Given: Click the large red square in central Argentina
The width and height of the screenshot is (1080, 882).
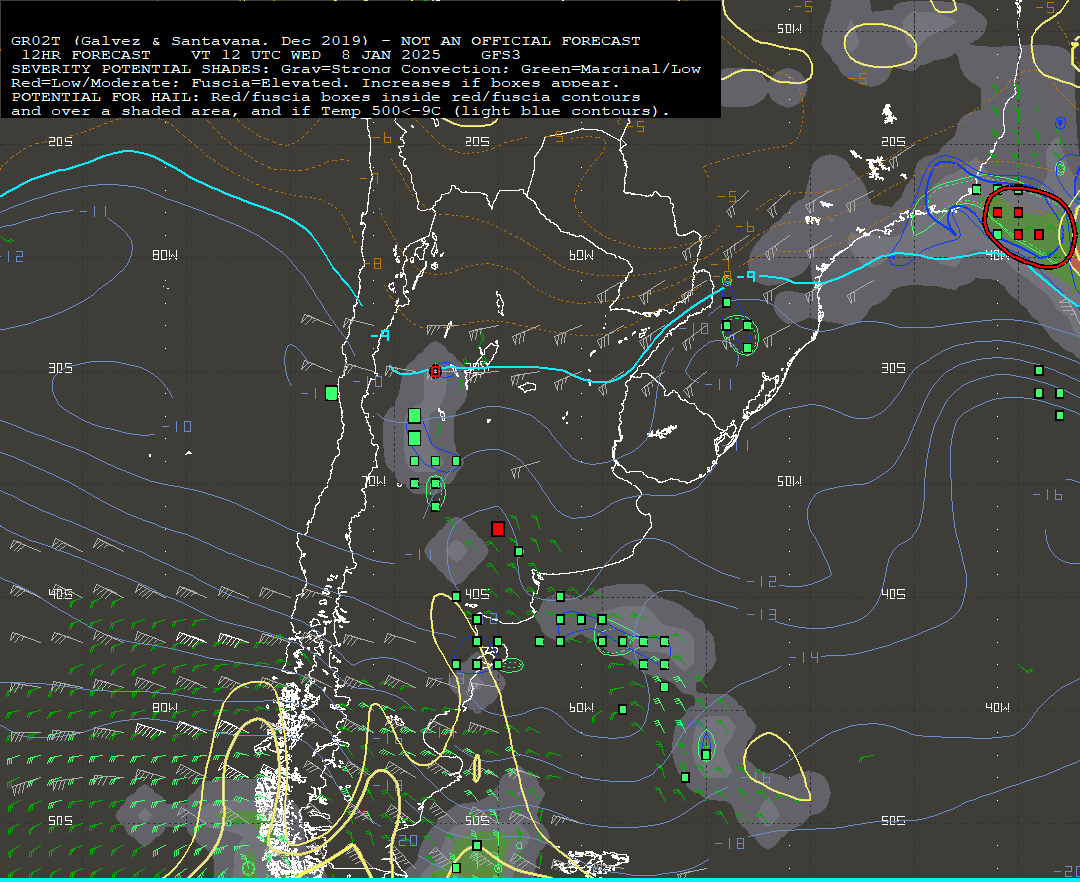Looking at the screenshot, I should (x=498, y=529).
